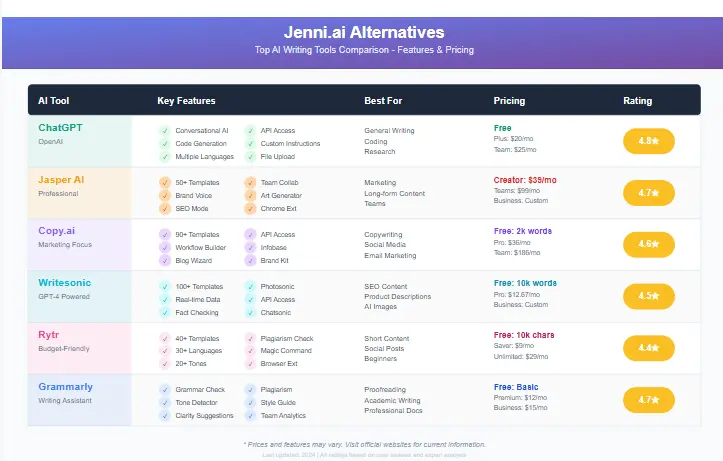Click the orange checkmark beside Brand Voice
Image resolution: width=723 pixels, height=461 pixels.
[x=165, y=195]
